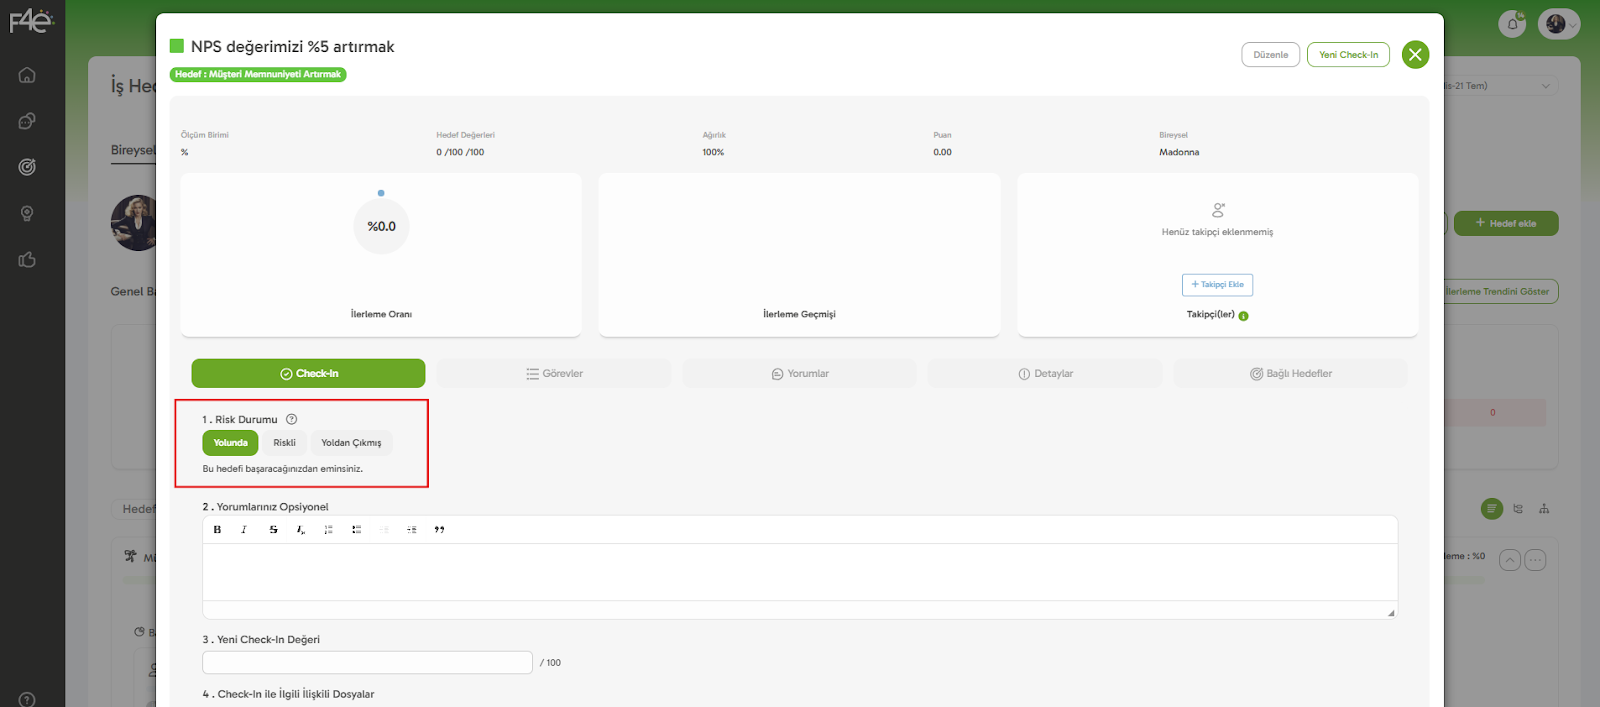
Task: Focus the Yeni Check-In Değeri field
Action: pyautogui.click(x=367, y=663)
